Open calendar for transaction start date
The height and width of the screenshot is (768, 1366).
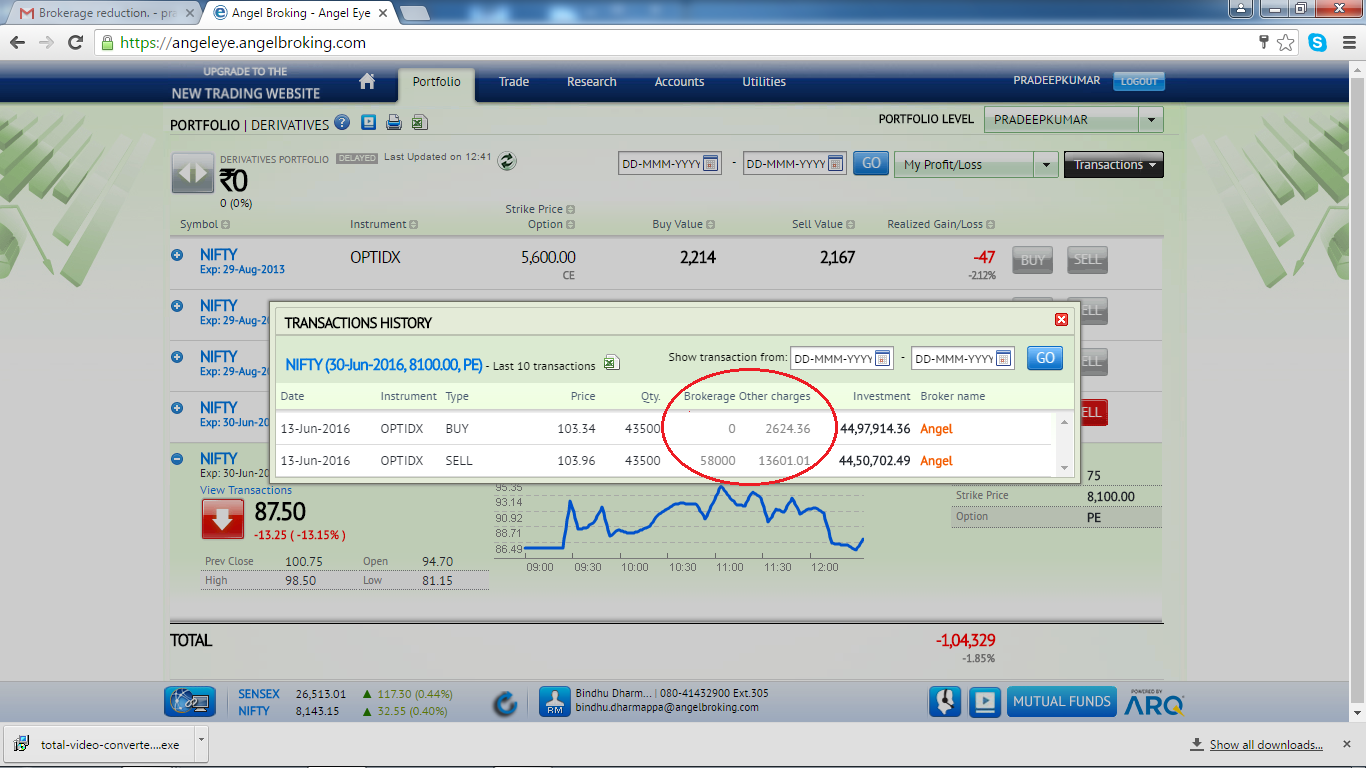pyautogui.click(x=883, y=358)
